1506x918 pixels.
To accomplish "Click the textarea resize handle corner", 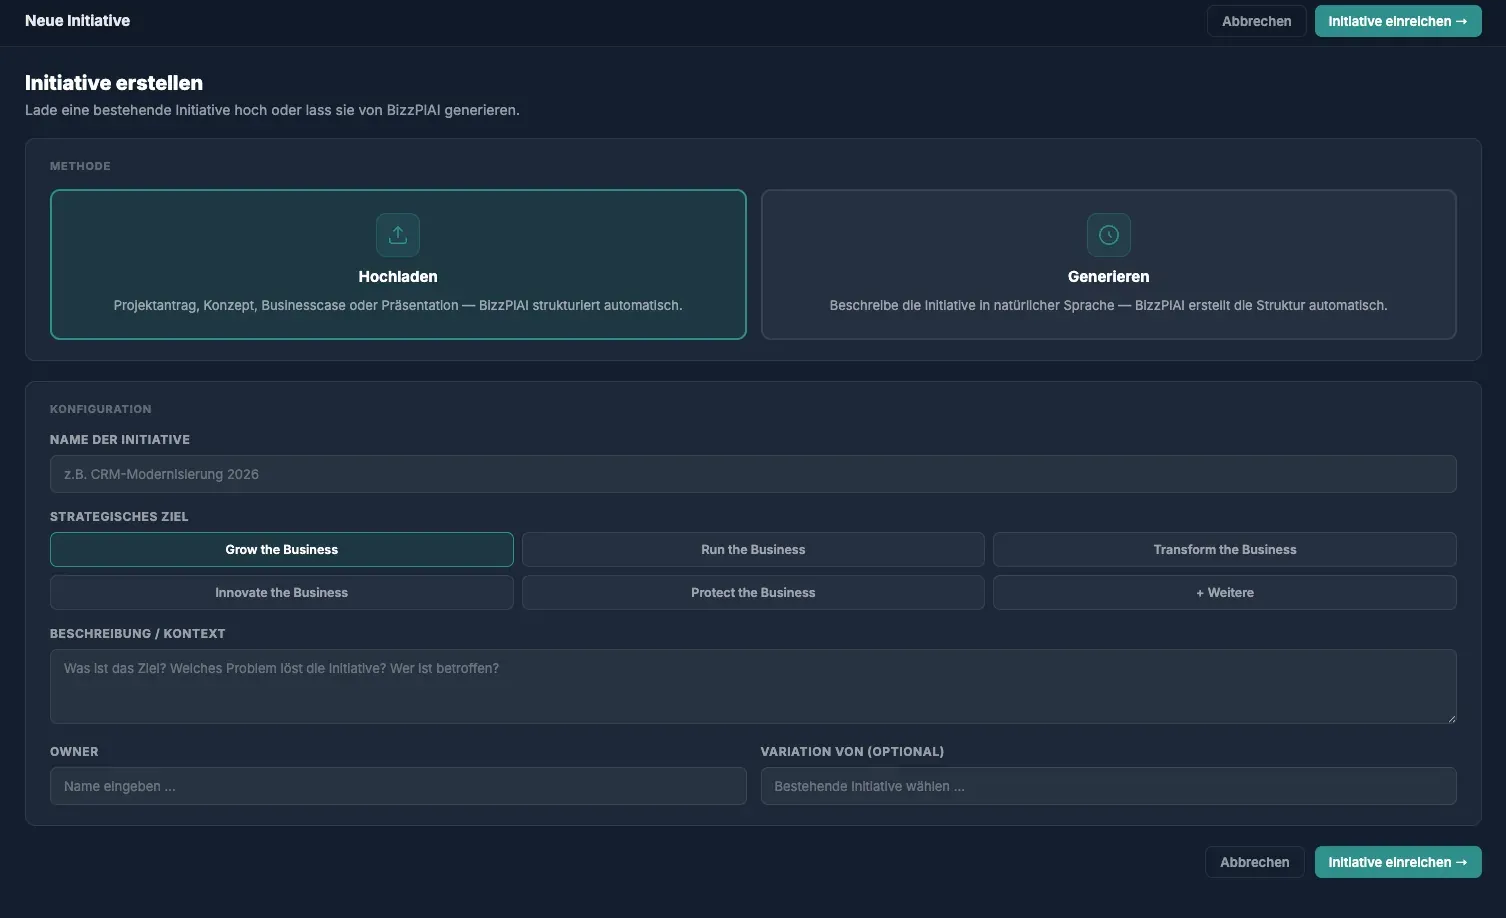I will coord(1450,717).
